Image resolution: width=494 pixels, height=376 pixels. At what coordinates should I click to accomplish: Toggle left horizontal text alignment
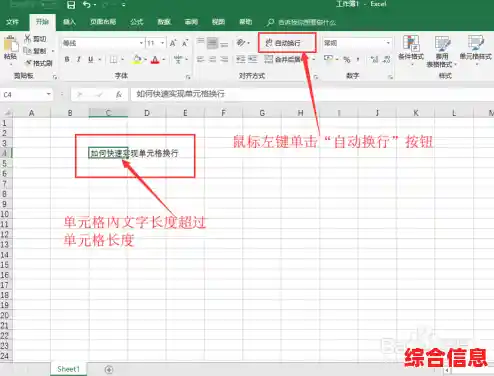[200, 59]
